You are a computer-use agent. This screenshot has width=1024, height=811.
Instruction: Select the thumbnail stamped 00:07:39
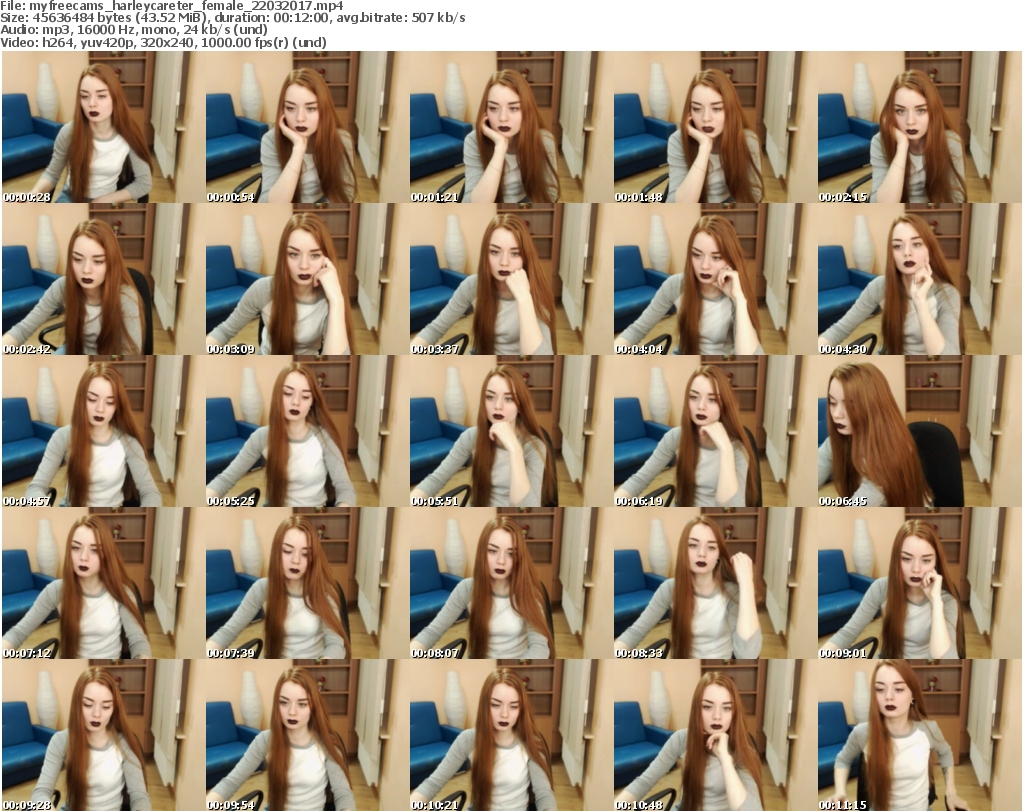(308, 583)
